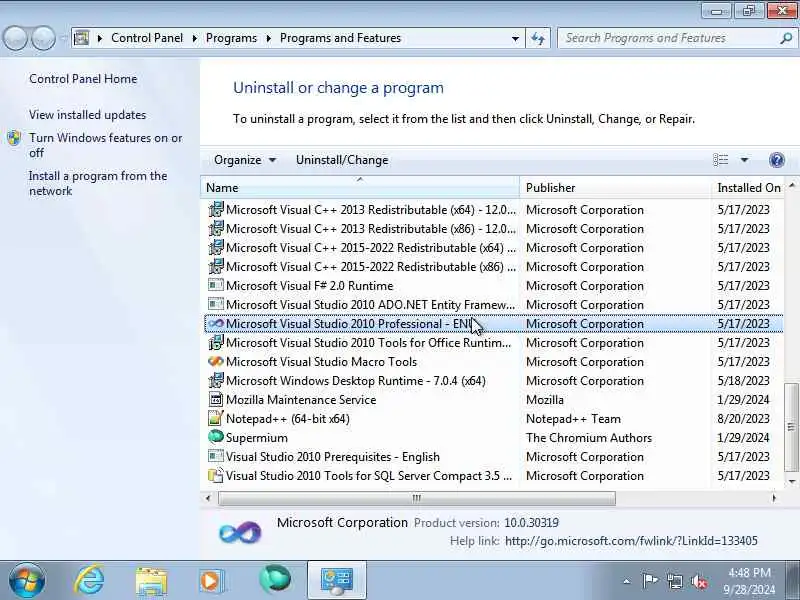Click the Visual F# 2.0 Runtime icon
800x600 pixels.
click(216, 285)
